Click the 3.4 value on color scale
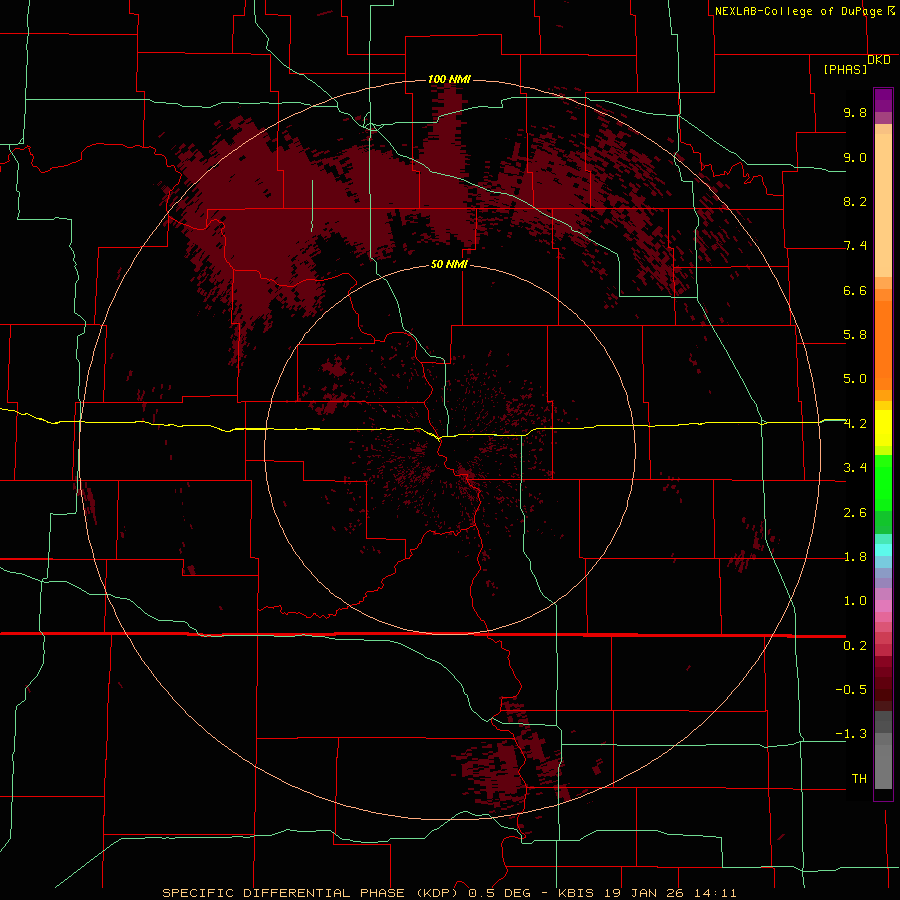The image size is (900, 900). (855, 468)
